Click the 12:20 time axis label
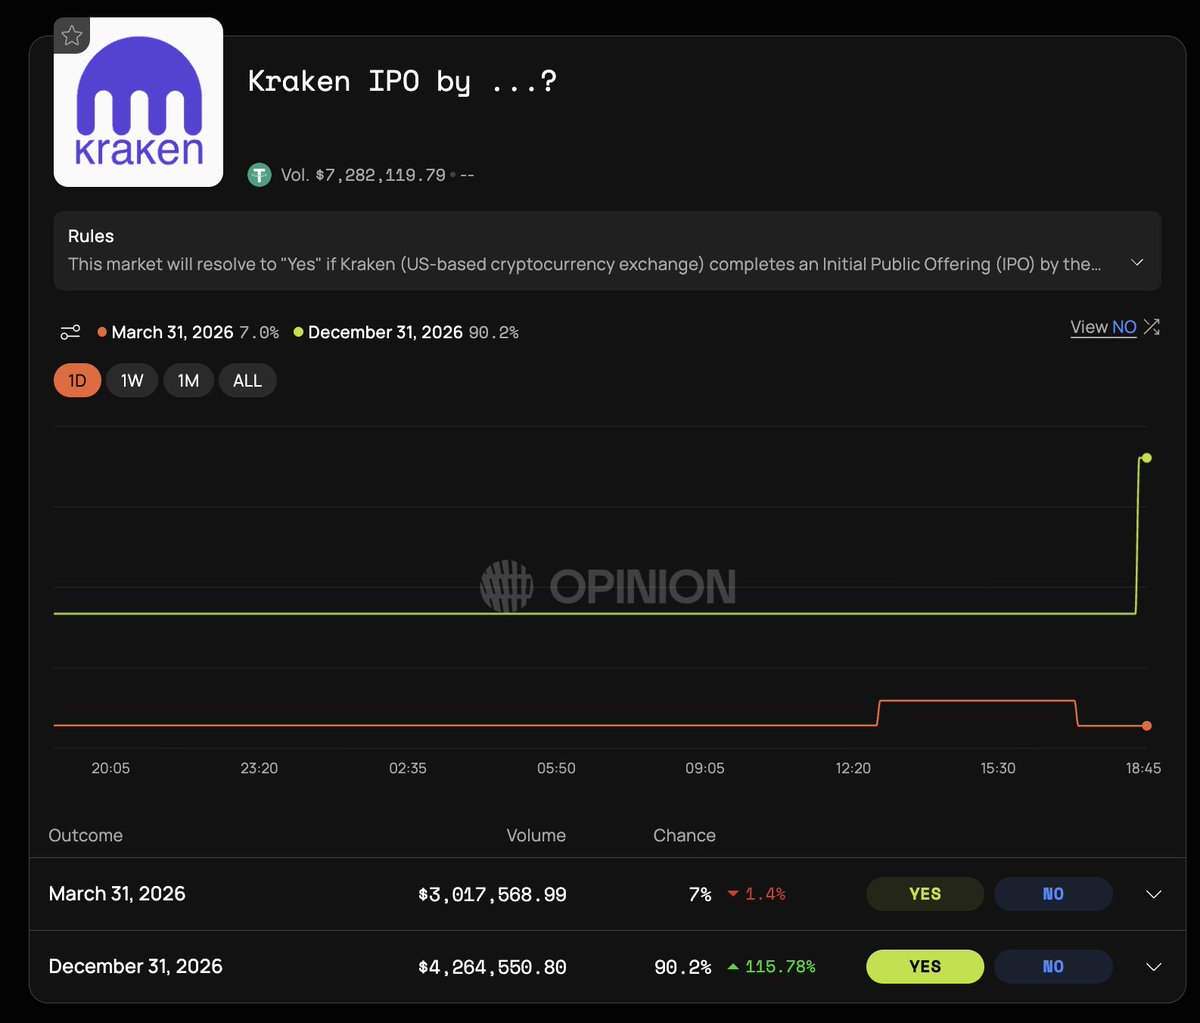 pos(853,768)
